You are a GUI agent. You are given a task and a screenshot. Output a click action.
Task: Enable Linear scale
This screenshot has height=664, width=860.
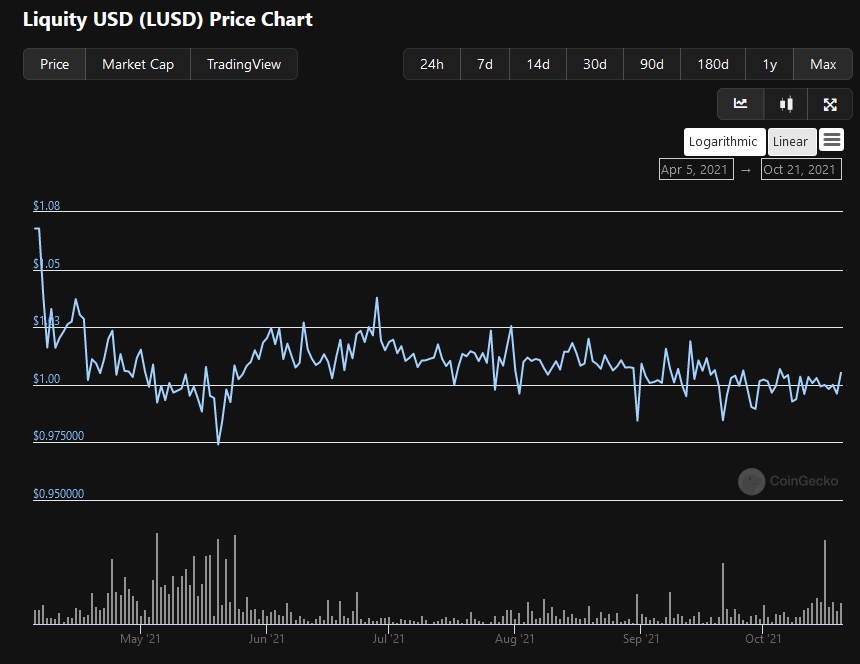tap(791, 141)
